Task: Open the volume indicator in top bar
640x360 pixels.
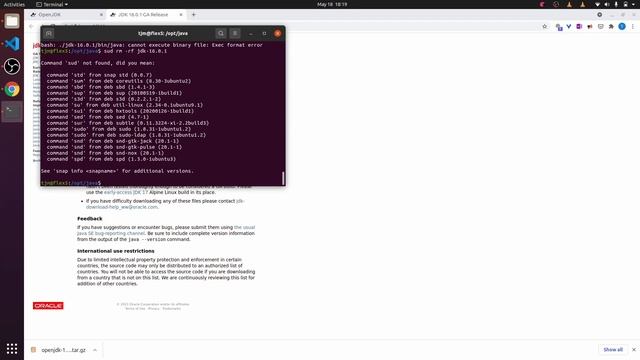Action: point(607,4)
